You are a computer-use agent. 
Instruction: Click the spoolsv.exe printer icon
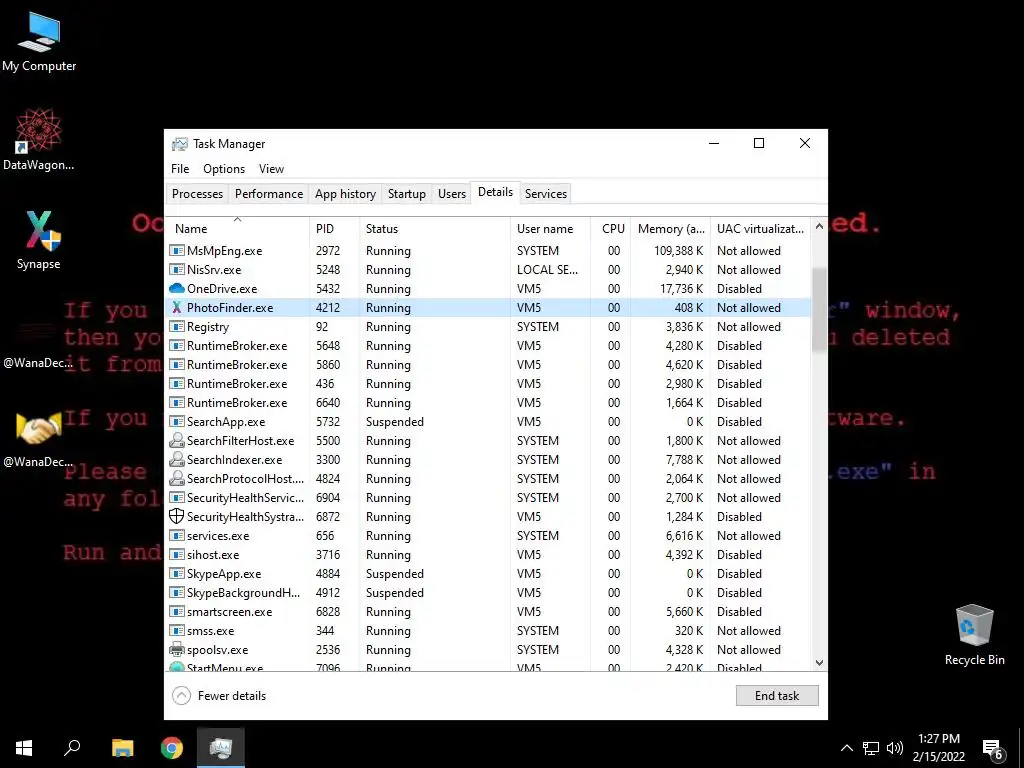[x=176, y=650]
